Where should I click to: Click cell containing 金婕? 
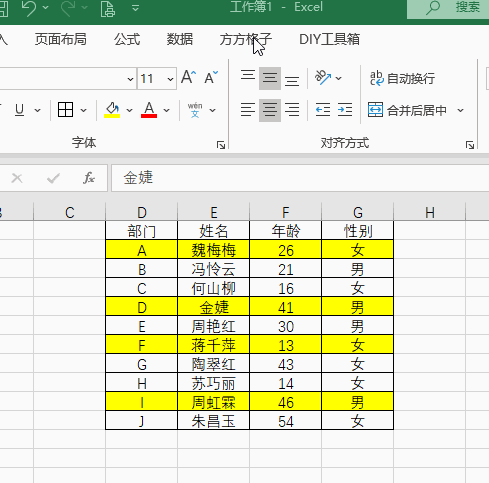(214, 307)
